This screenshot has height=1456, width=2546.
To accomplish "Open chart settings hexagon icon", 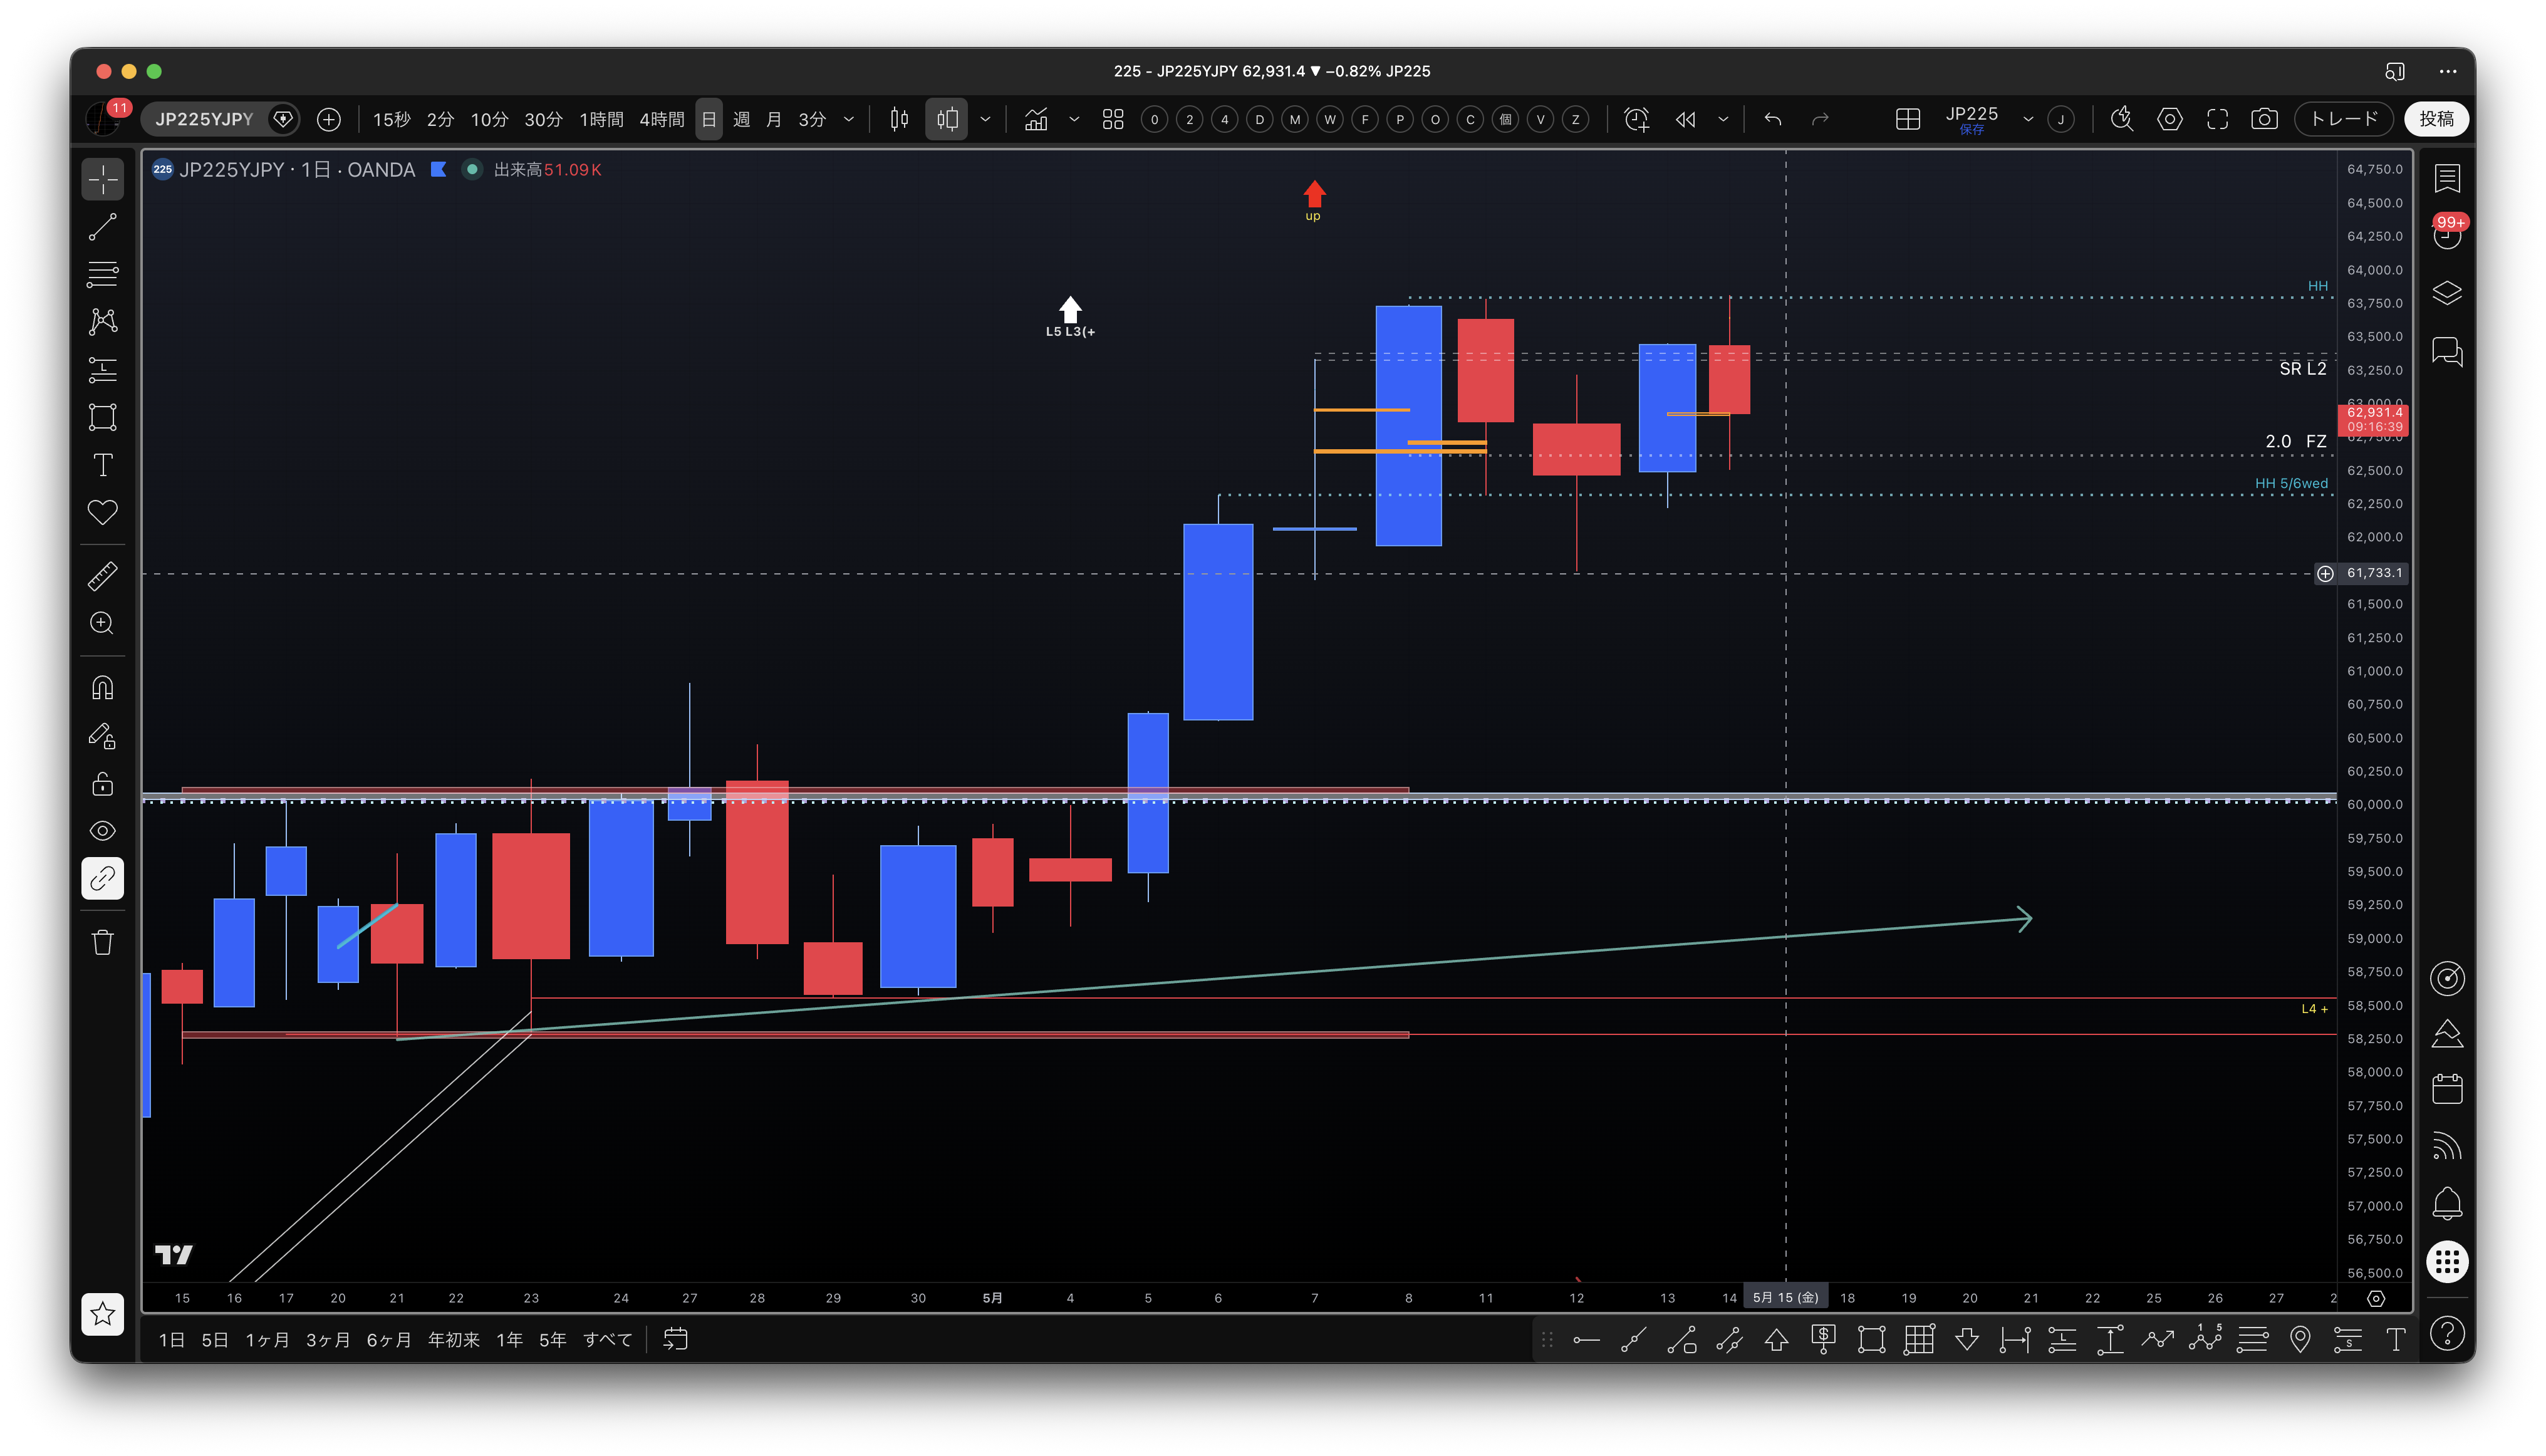I will tap(2169, 120).
